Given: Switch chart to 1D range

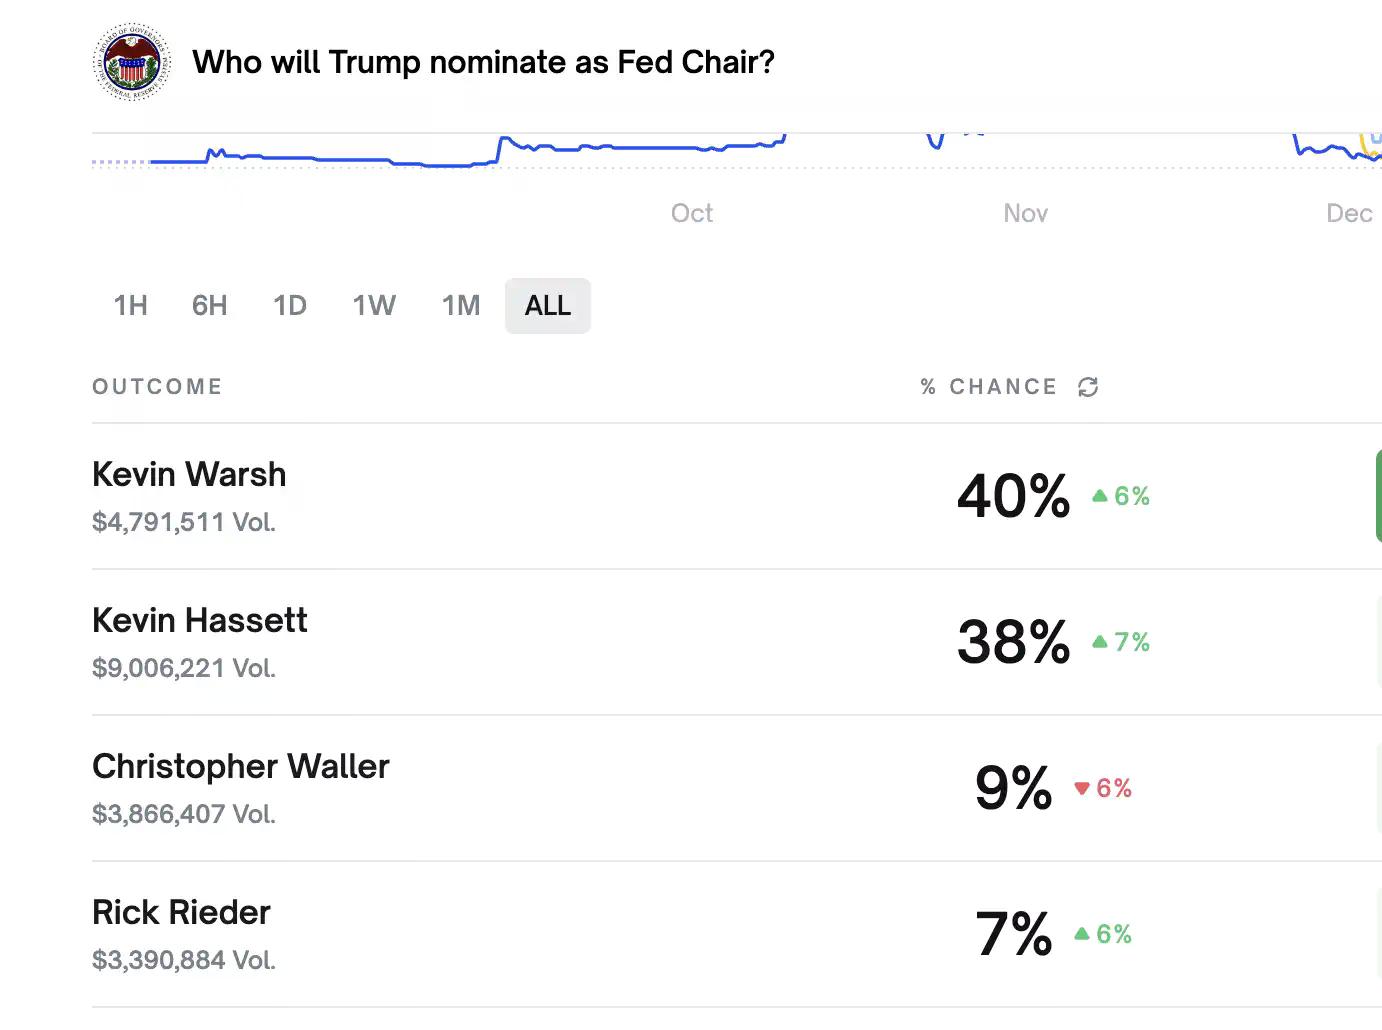Looking at the screenshot, I should (x=289, y=306).
